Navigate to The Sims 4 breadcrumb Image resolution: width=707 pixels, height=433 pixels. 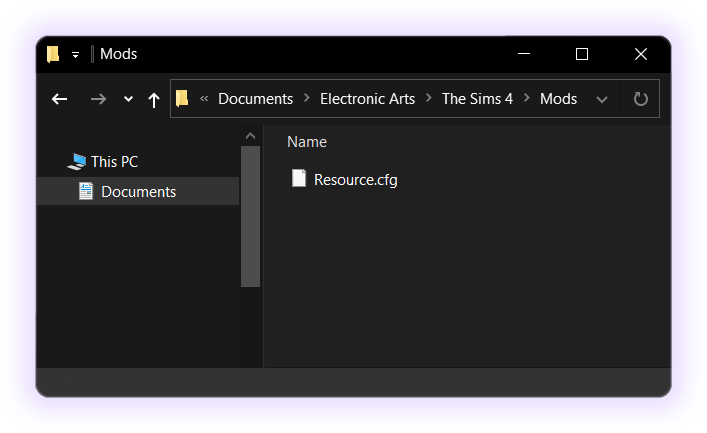(x=477, y=99)
